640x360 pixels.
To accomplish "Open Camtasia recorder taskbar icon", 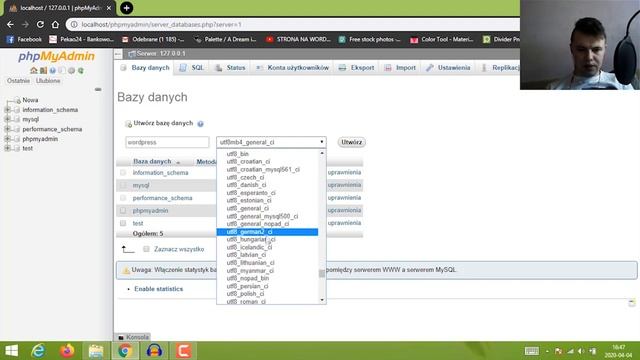I will [x=183, y=351].
